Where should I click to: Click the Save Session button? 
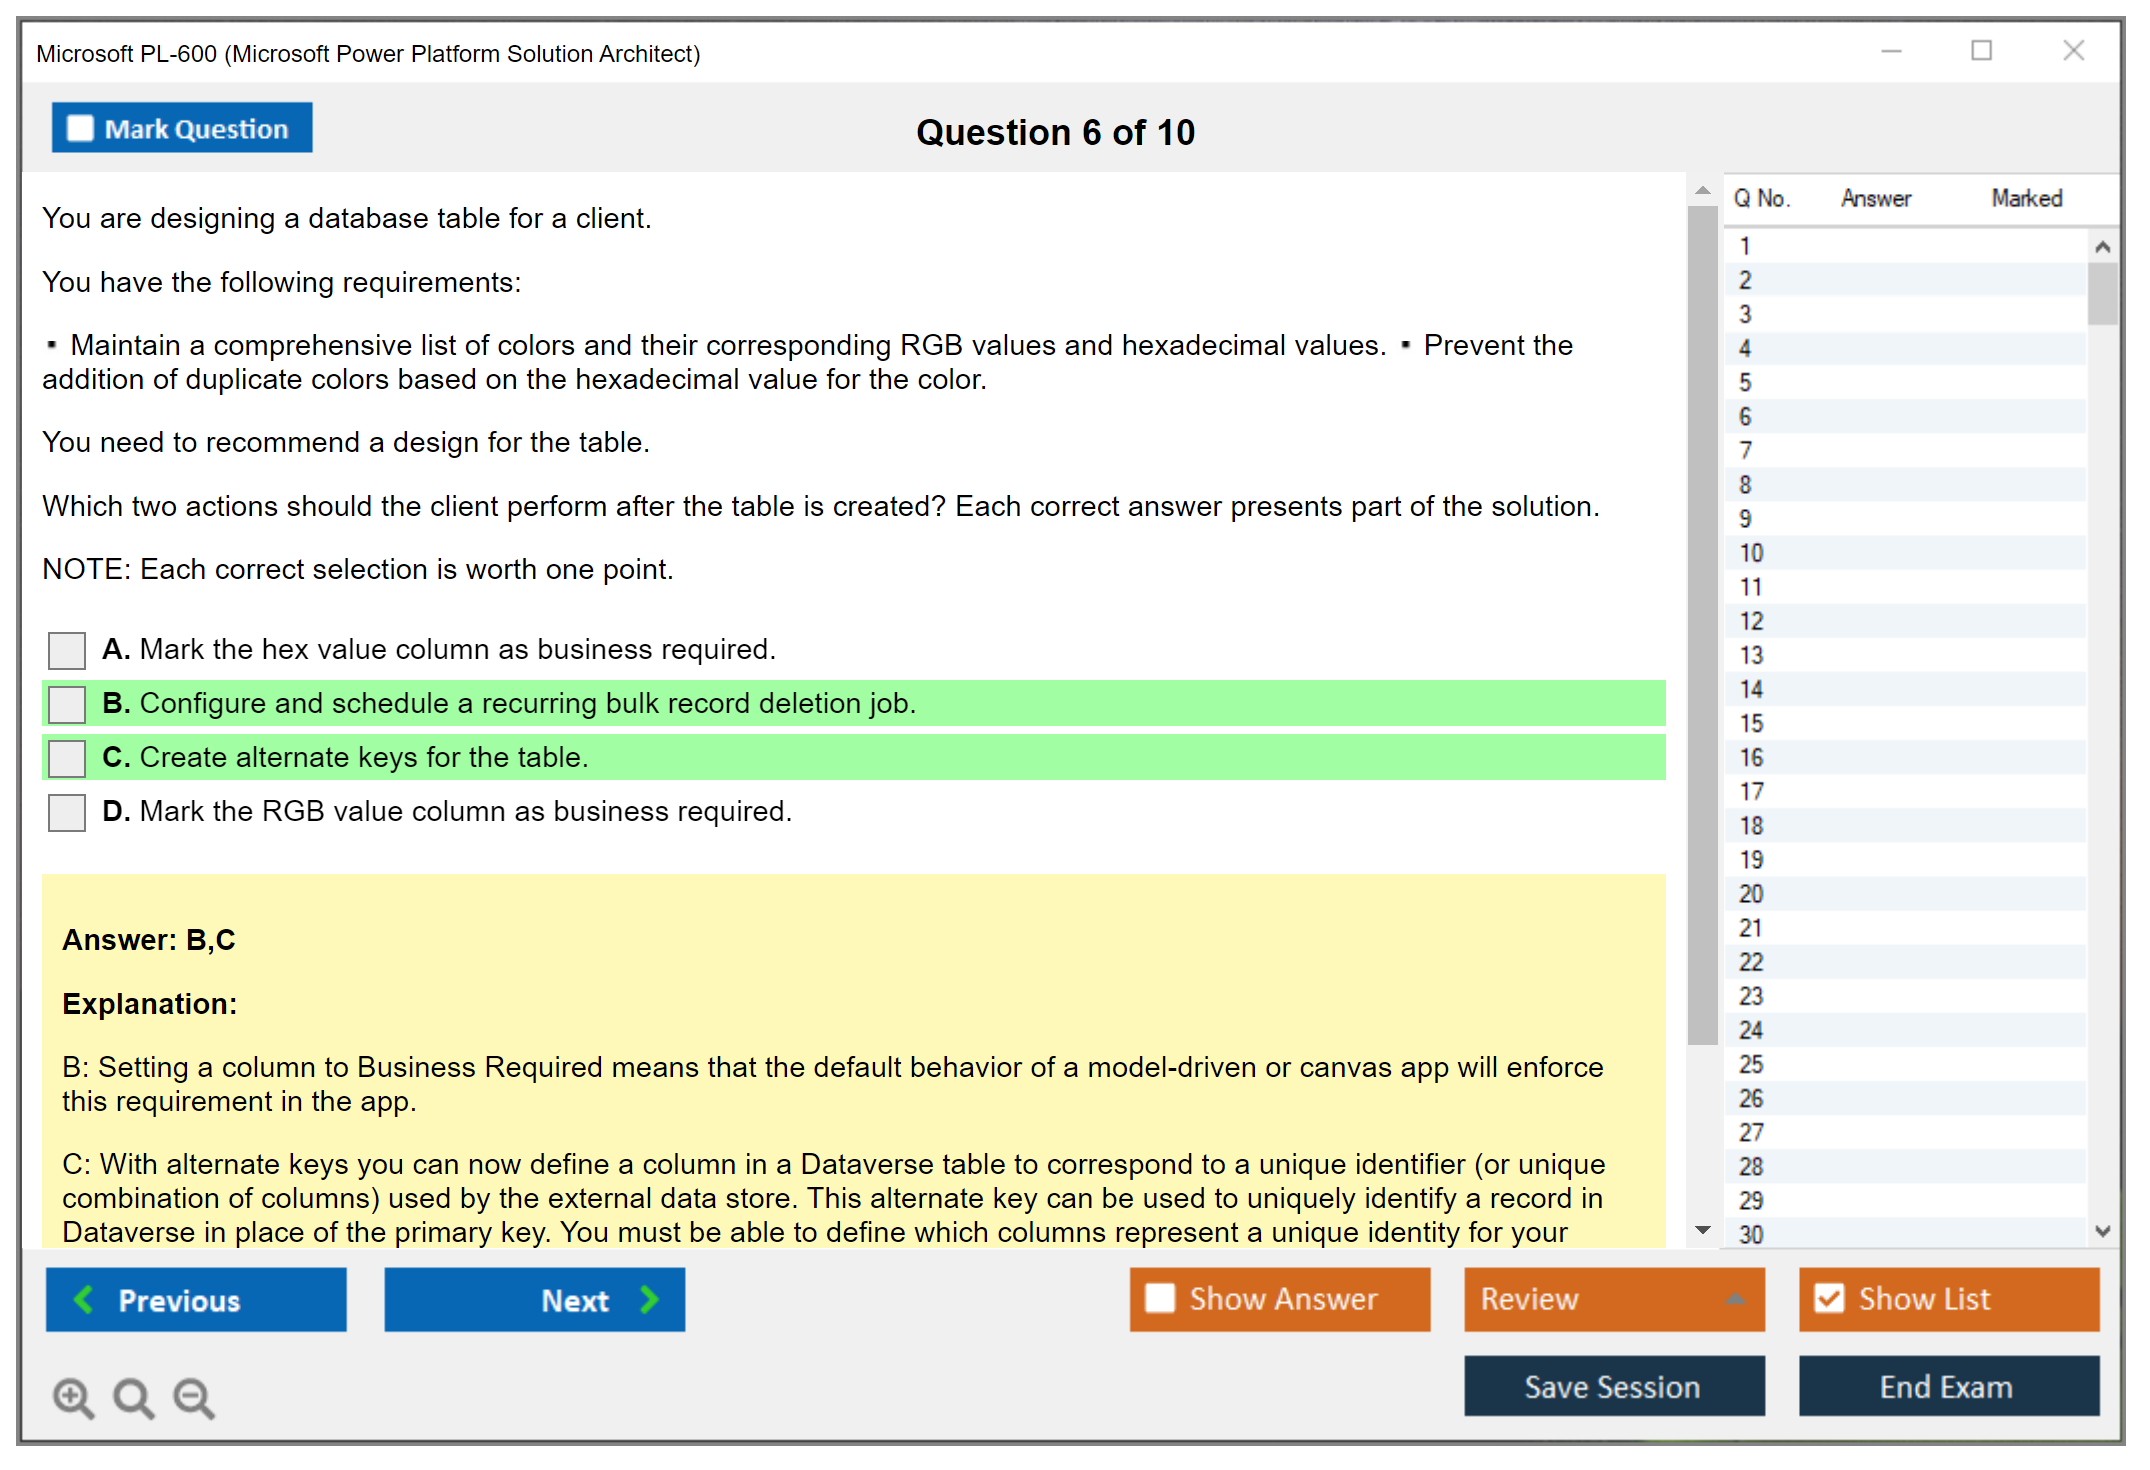click(1613, 1386)
